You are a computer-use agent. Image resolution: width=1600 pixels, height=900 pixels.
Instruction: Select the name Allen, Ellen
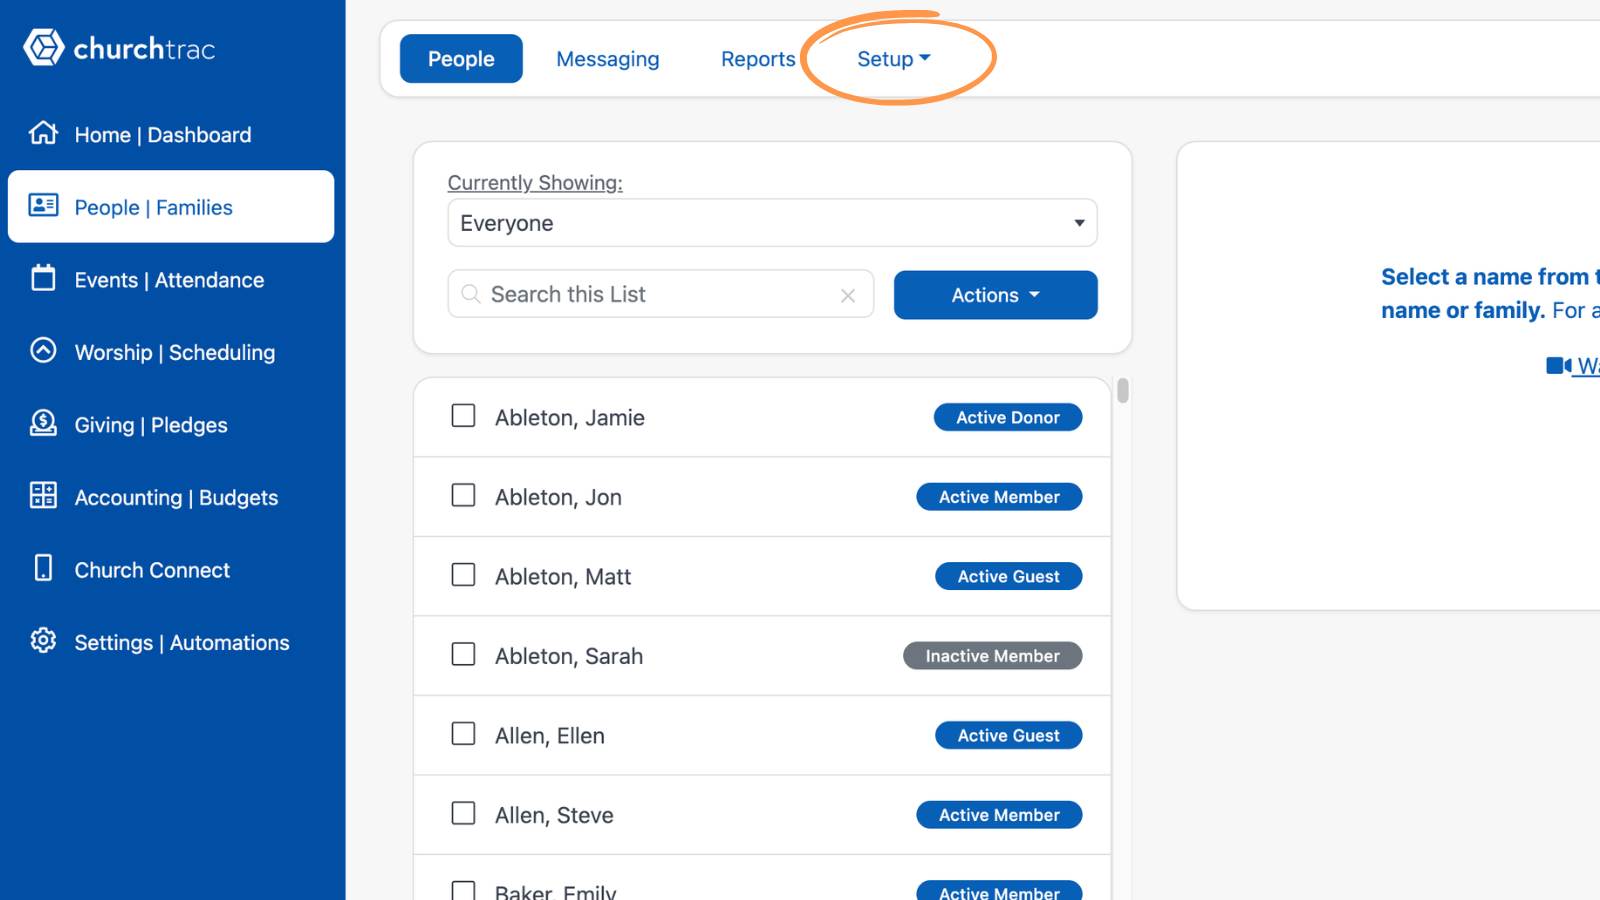tap(549, 735)
